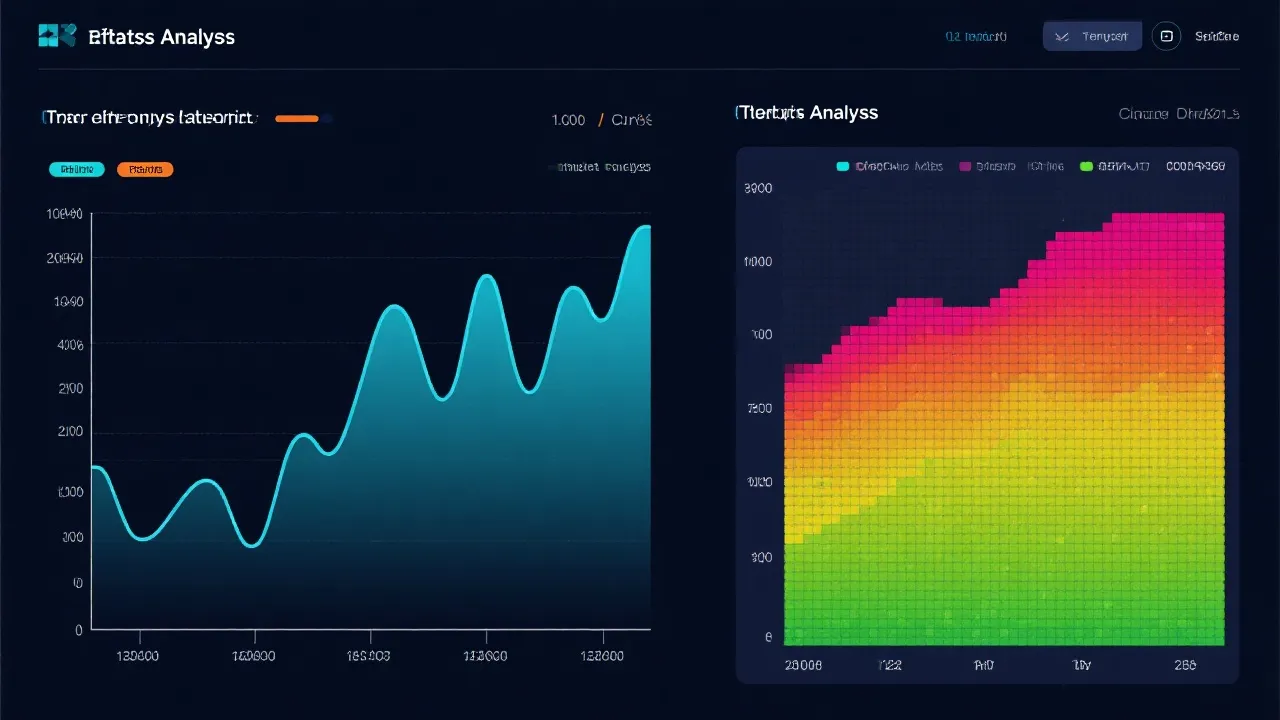Click the orange slash icon beside 1.000

[601, 120]
